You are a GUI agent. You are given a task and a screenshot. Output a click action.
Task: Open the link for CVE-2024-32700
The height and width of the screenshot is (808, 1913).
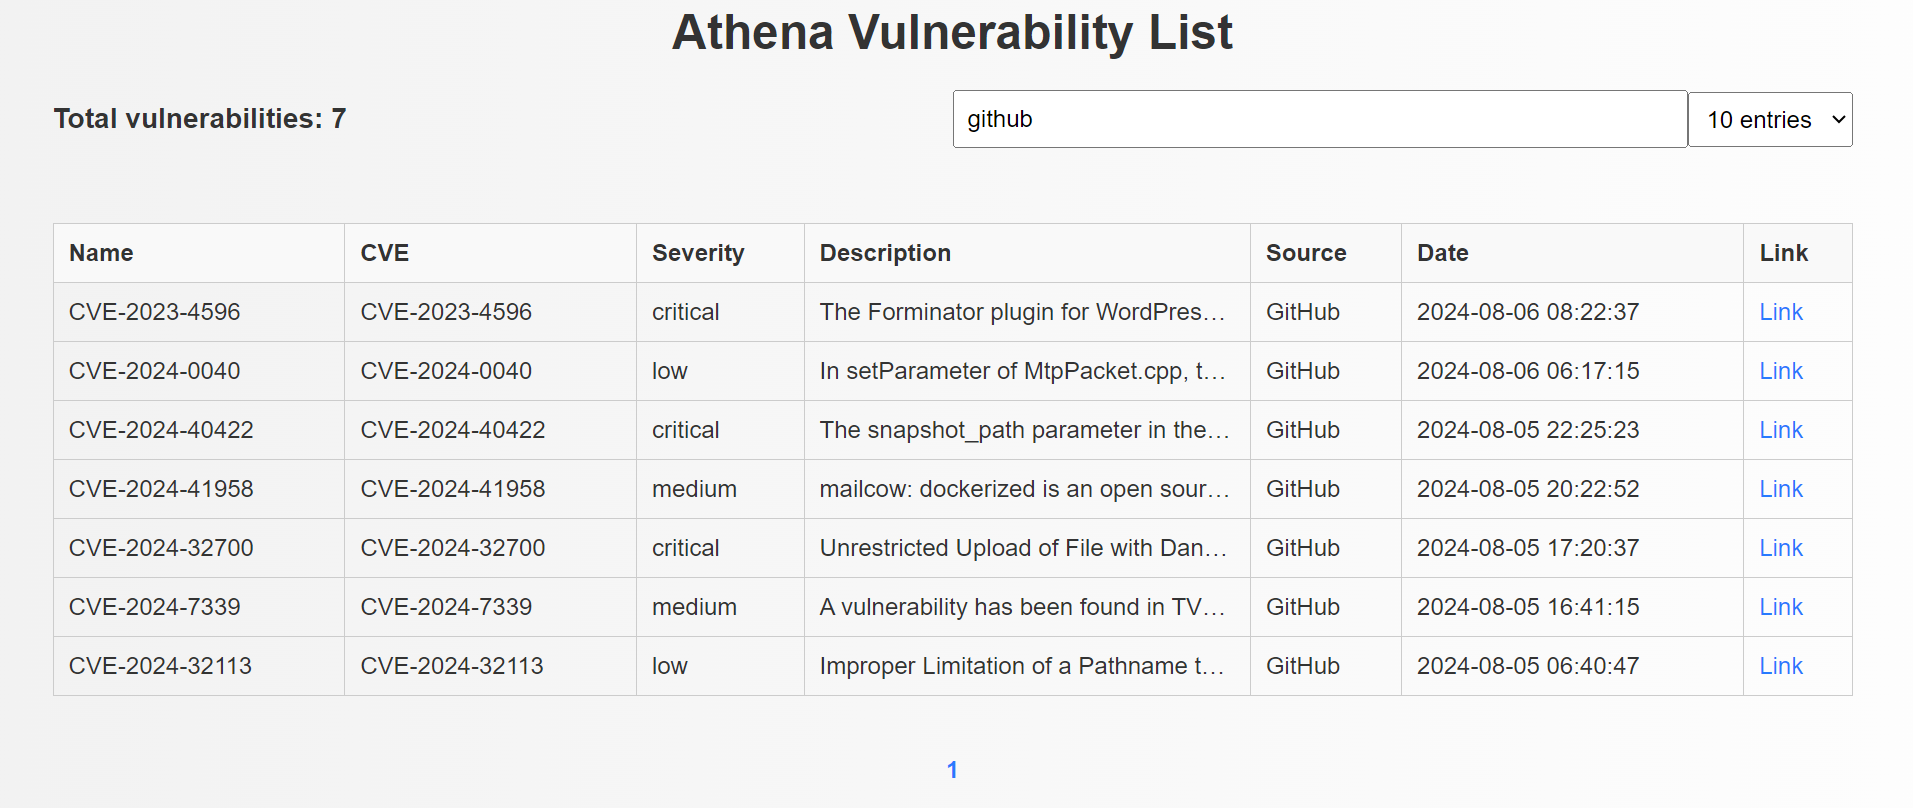pos(1780,548)
